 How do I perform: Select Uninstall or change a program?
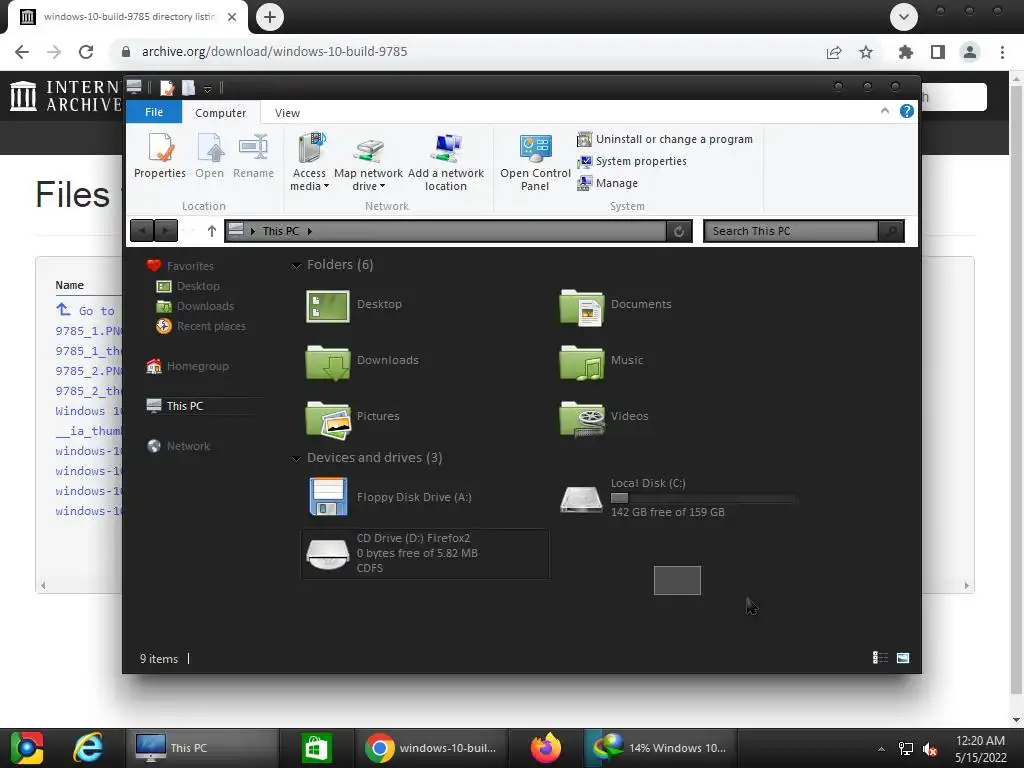point(665,139)
